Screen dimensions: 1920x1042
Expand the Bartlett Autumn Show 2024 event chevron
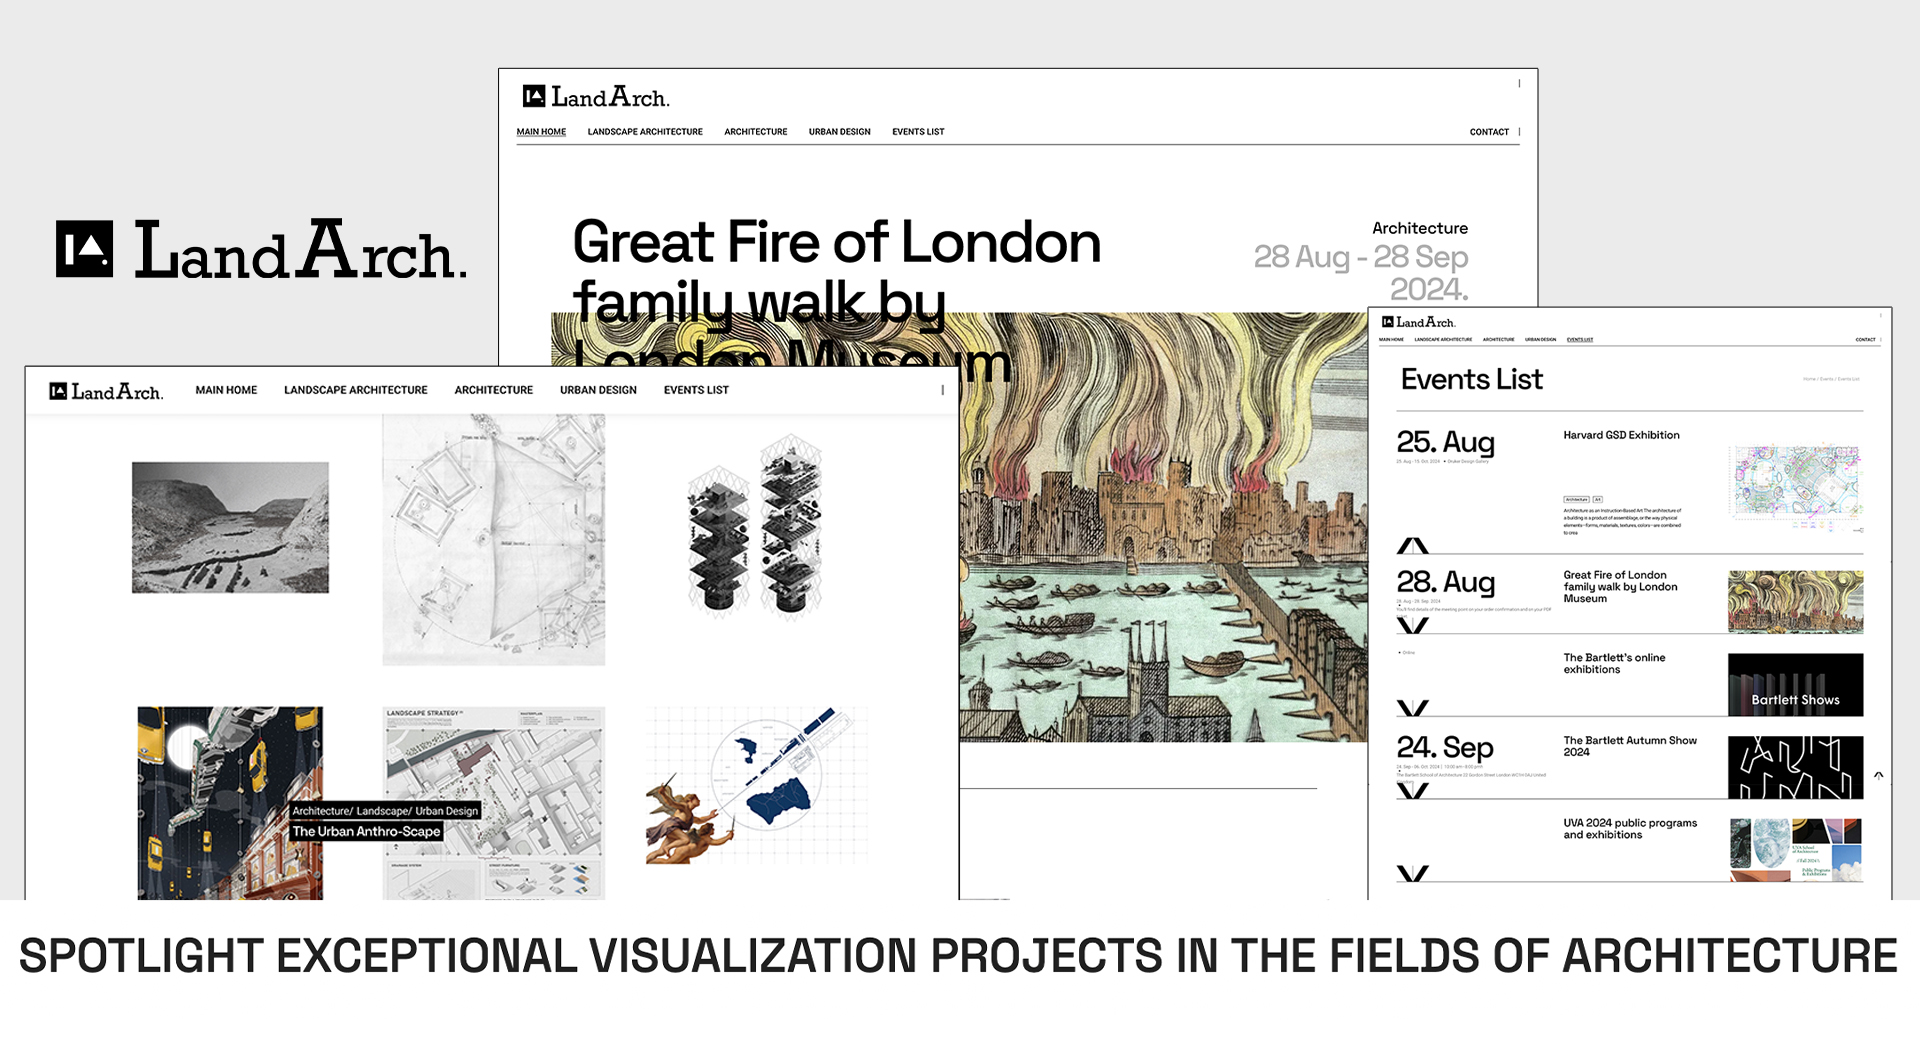tap(1412, 791)
